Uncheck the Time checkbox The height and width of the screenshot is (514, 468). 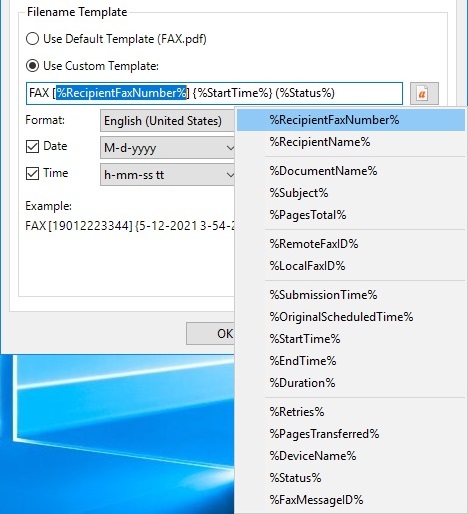(32, 173)
